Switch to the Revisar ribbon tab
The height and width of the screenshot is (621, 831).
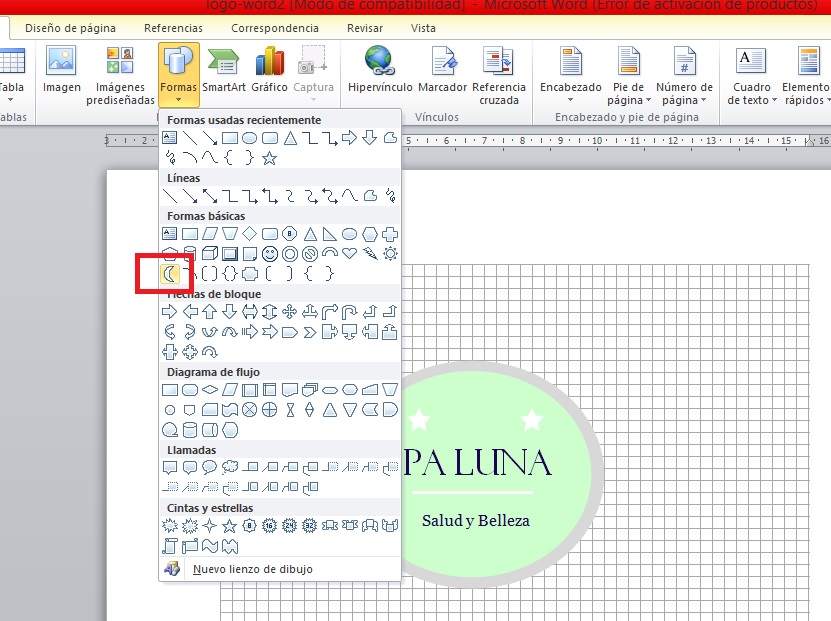(364, 28)
